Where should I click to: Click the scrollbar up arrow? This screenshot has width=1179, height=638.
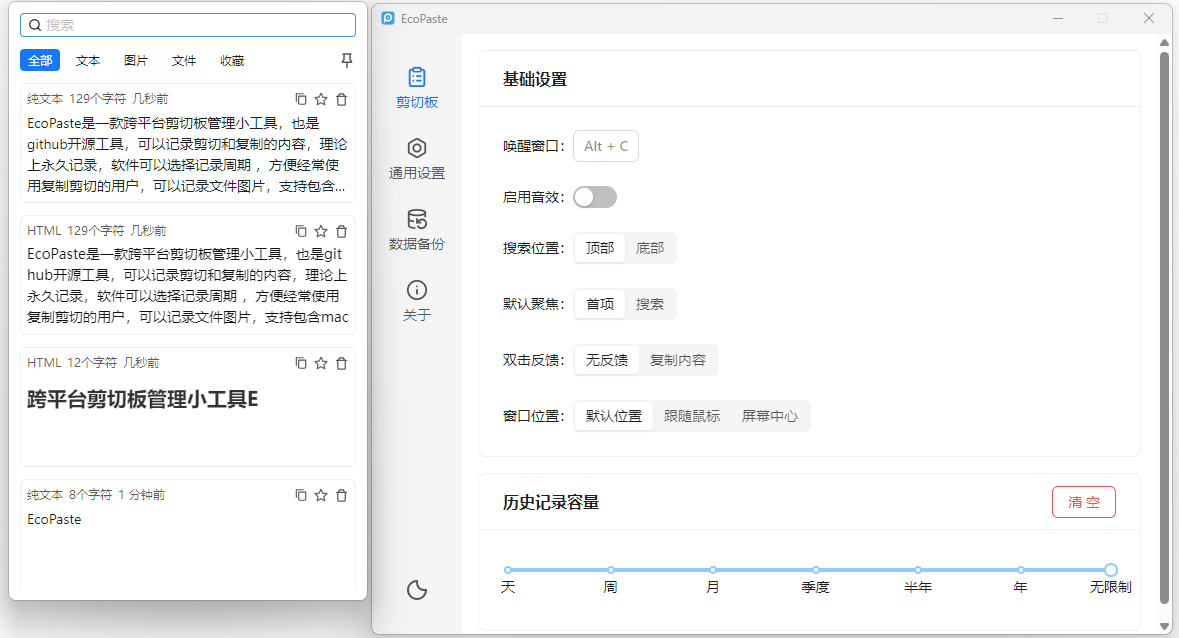[1165, 42]
